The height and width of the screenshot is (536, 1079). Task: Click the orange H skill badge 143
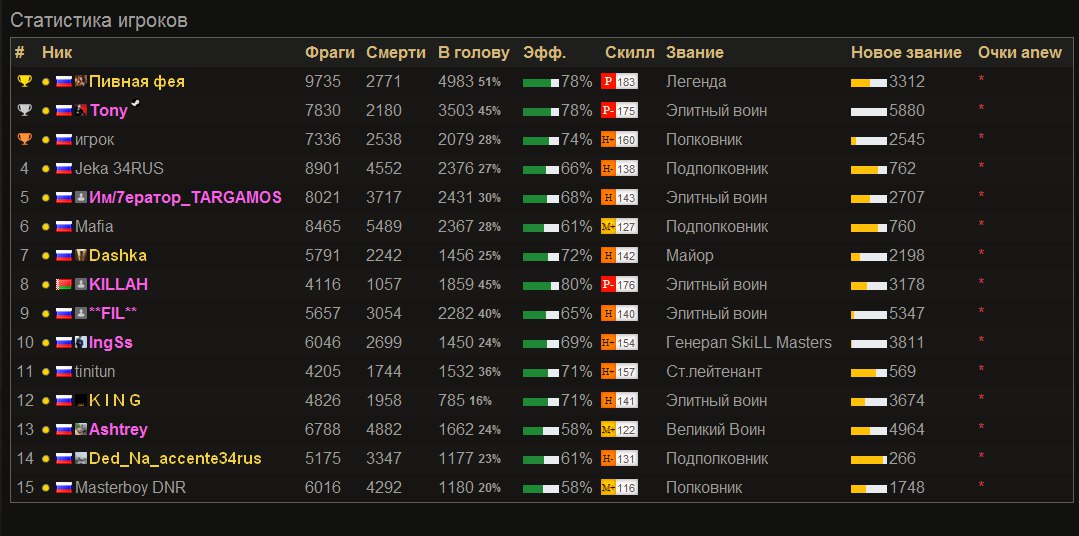618,198
